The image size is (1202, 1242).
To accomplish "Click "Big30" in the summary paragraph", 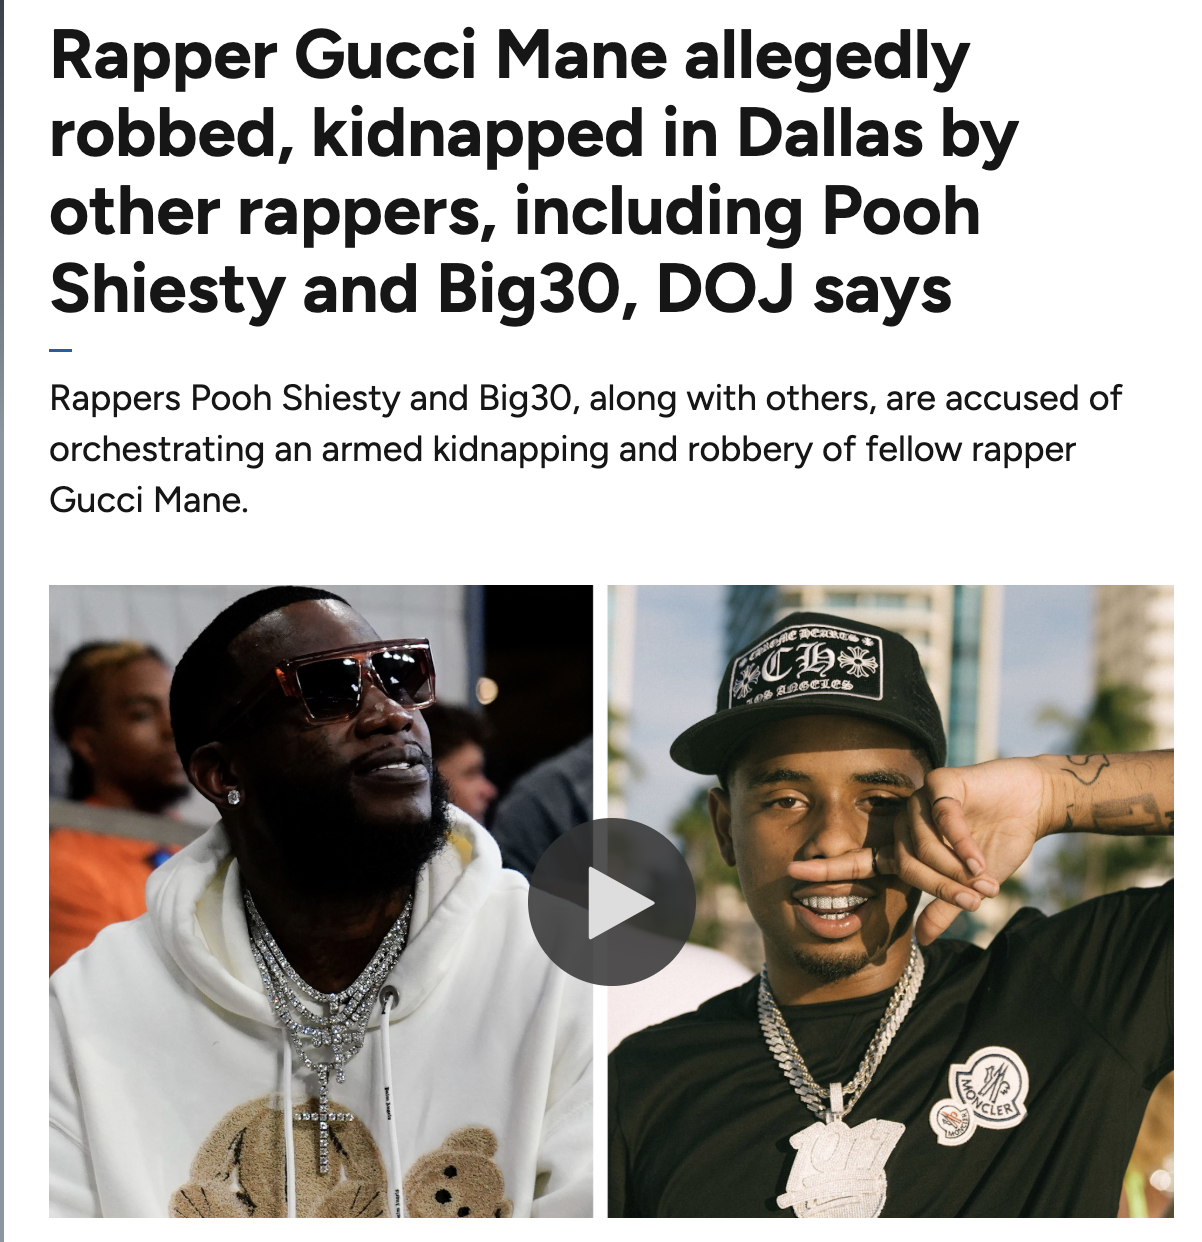I will tap(525, 398).
